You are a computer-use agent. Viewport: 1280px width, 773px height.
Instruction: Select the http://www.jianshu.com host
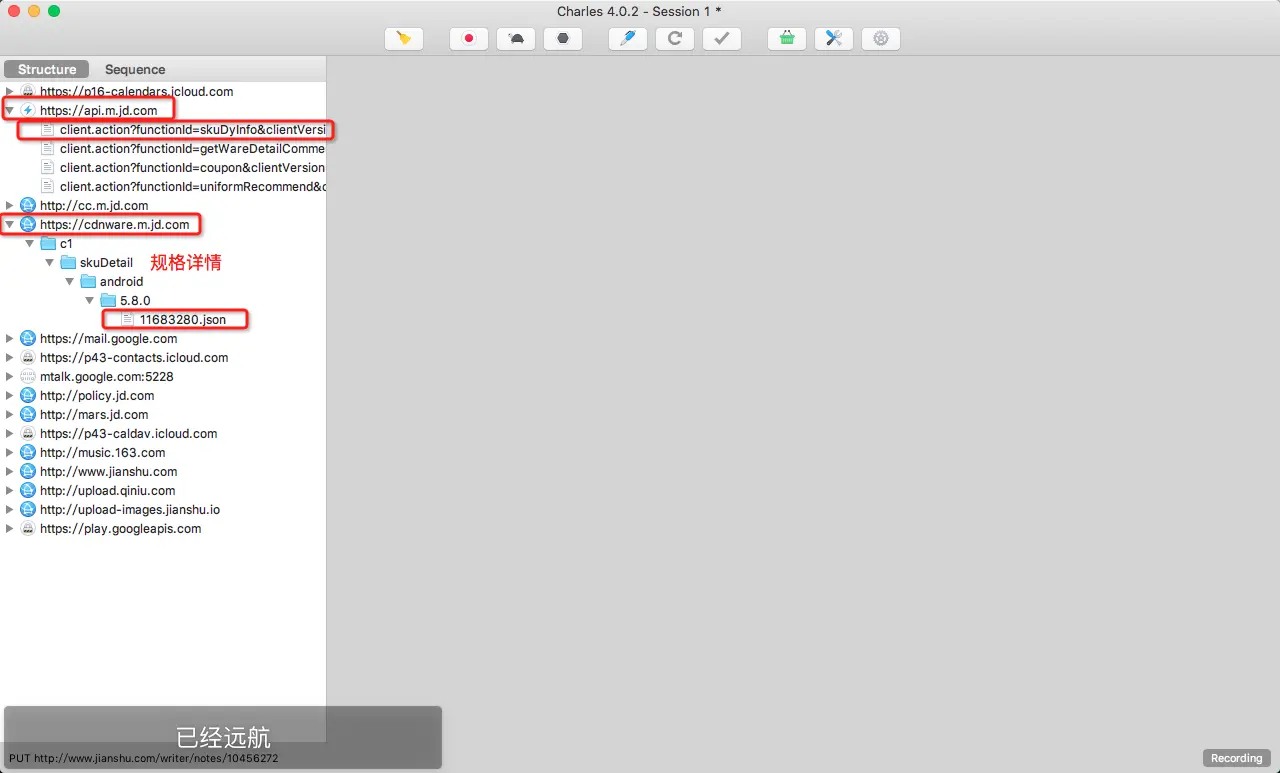[108, 471]
